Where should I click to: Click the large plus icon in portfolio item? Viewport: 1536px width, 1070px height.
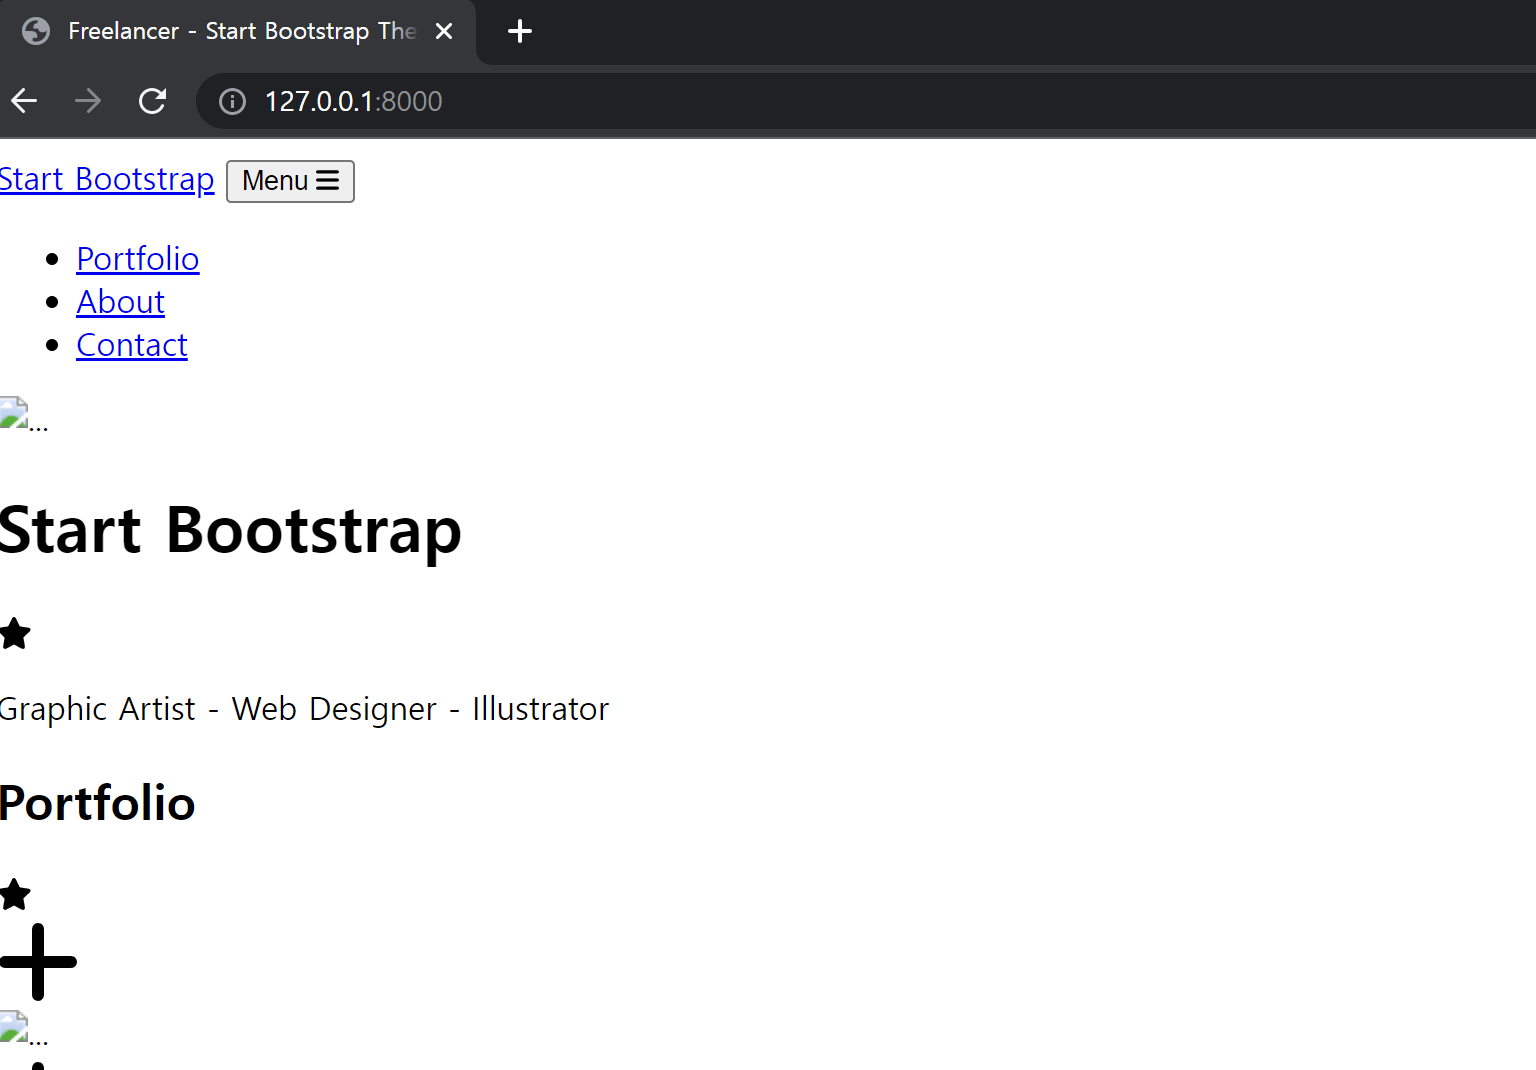coord(38,962)
